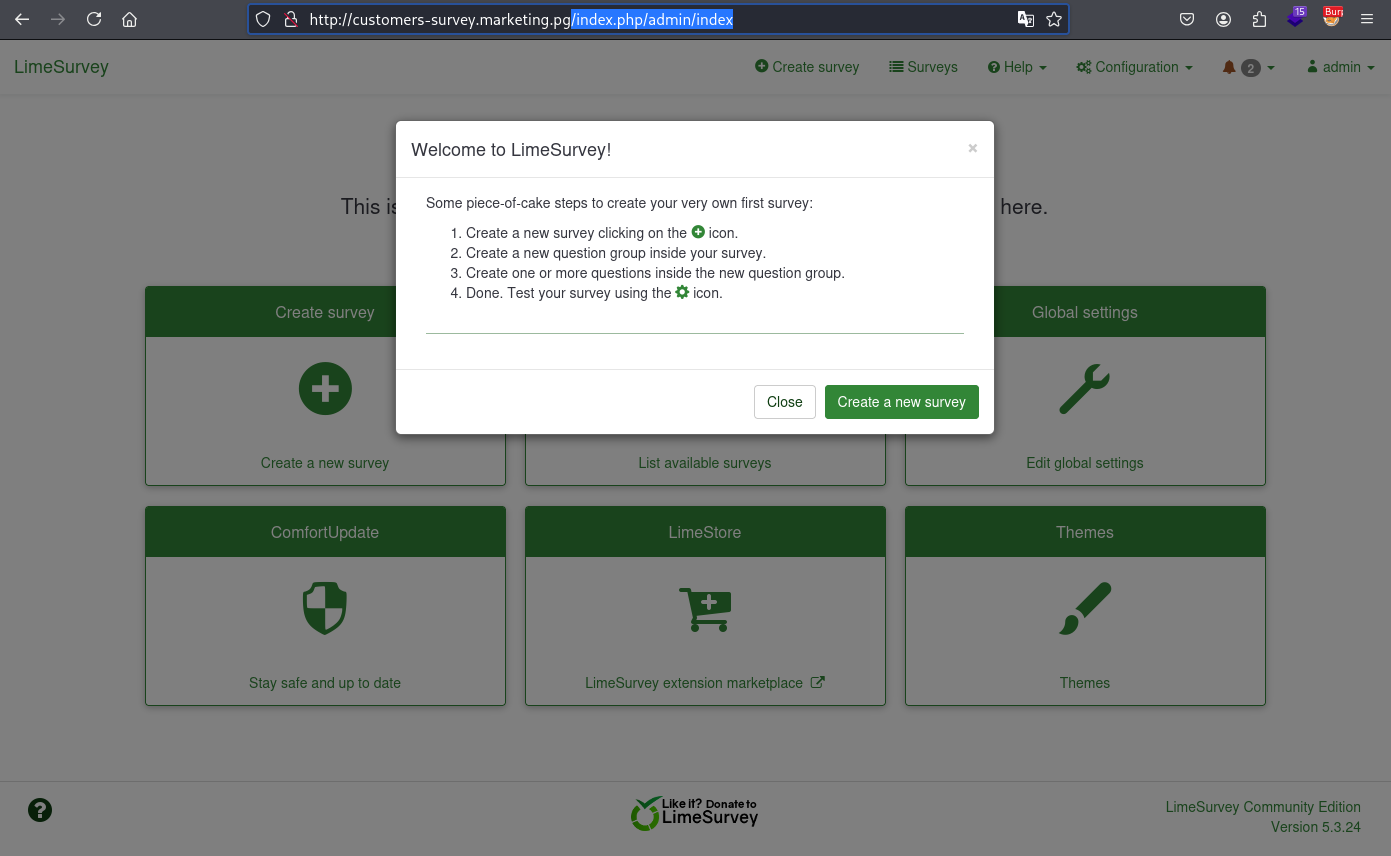Open the Firefox hamburger menu
The image size is (1391, 856).
coord(1367,19)
